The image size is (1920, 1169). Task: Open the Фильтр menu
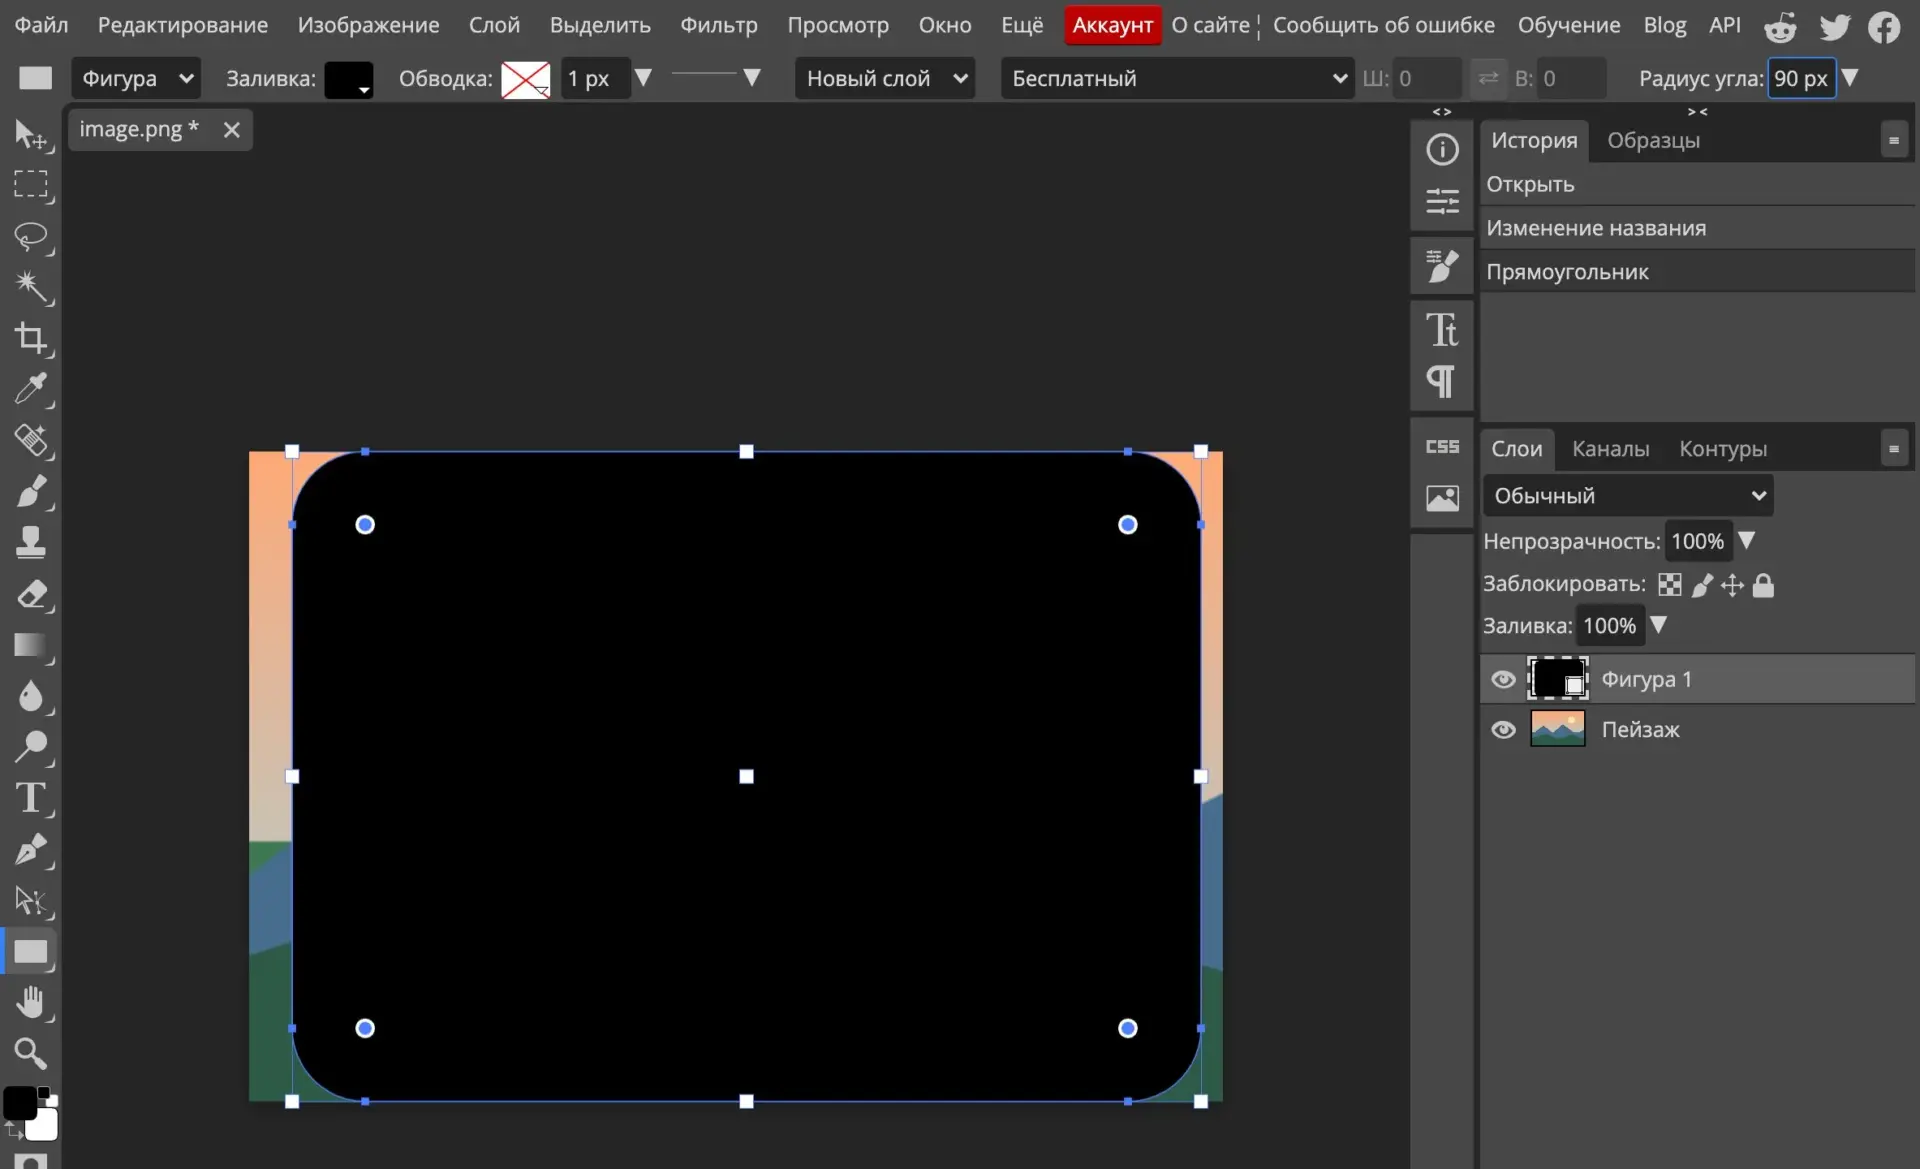pos(718,25)
